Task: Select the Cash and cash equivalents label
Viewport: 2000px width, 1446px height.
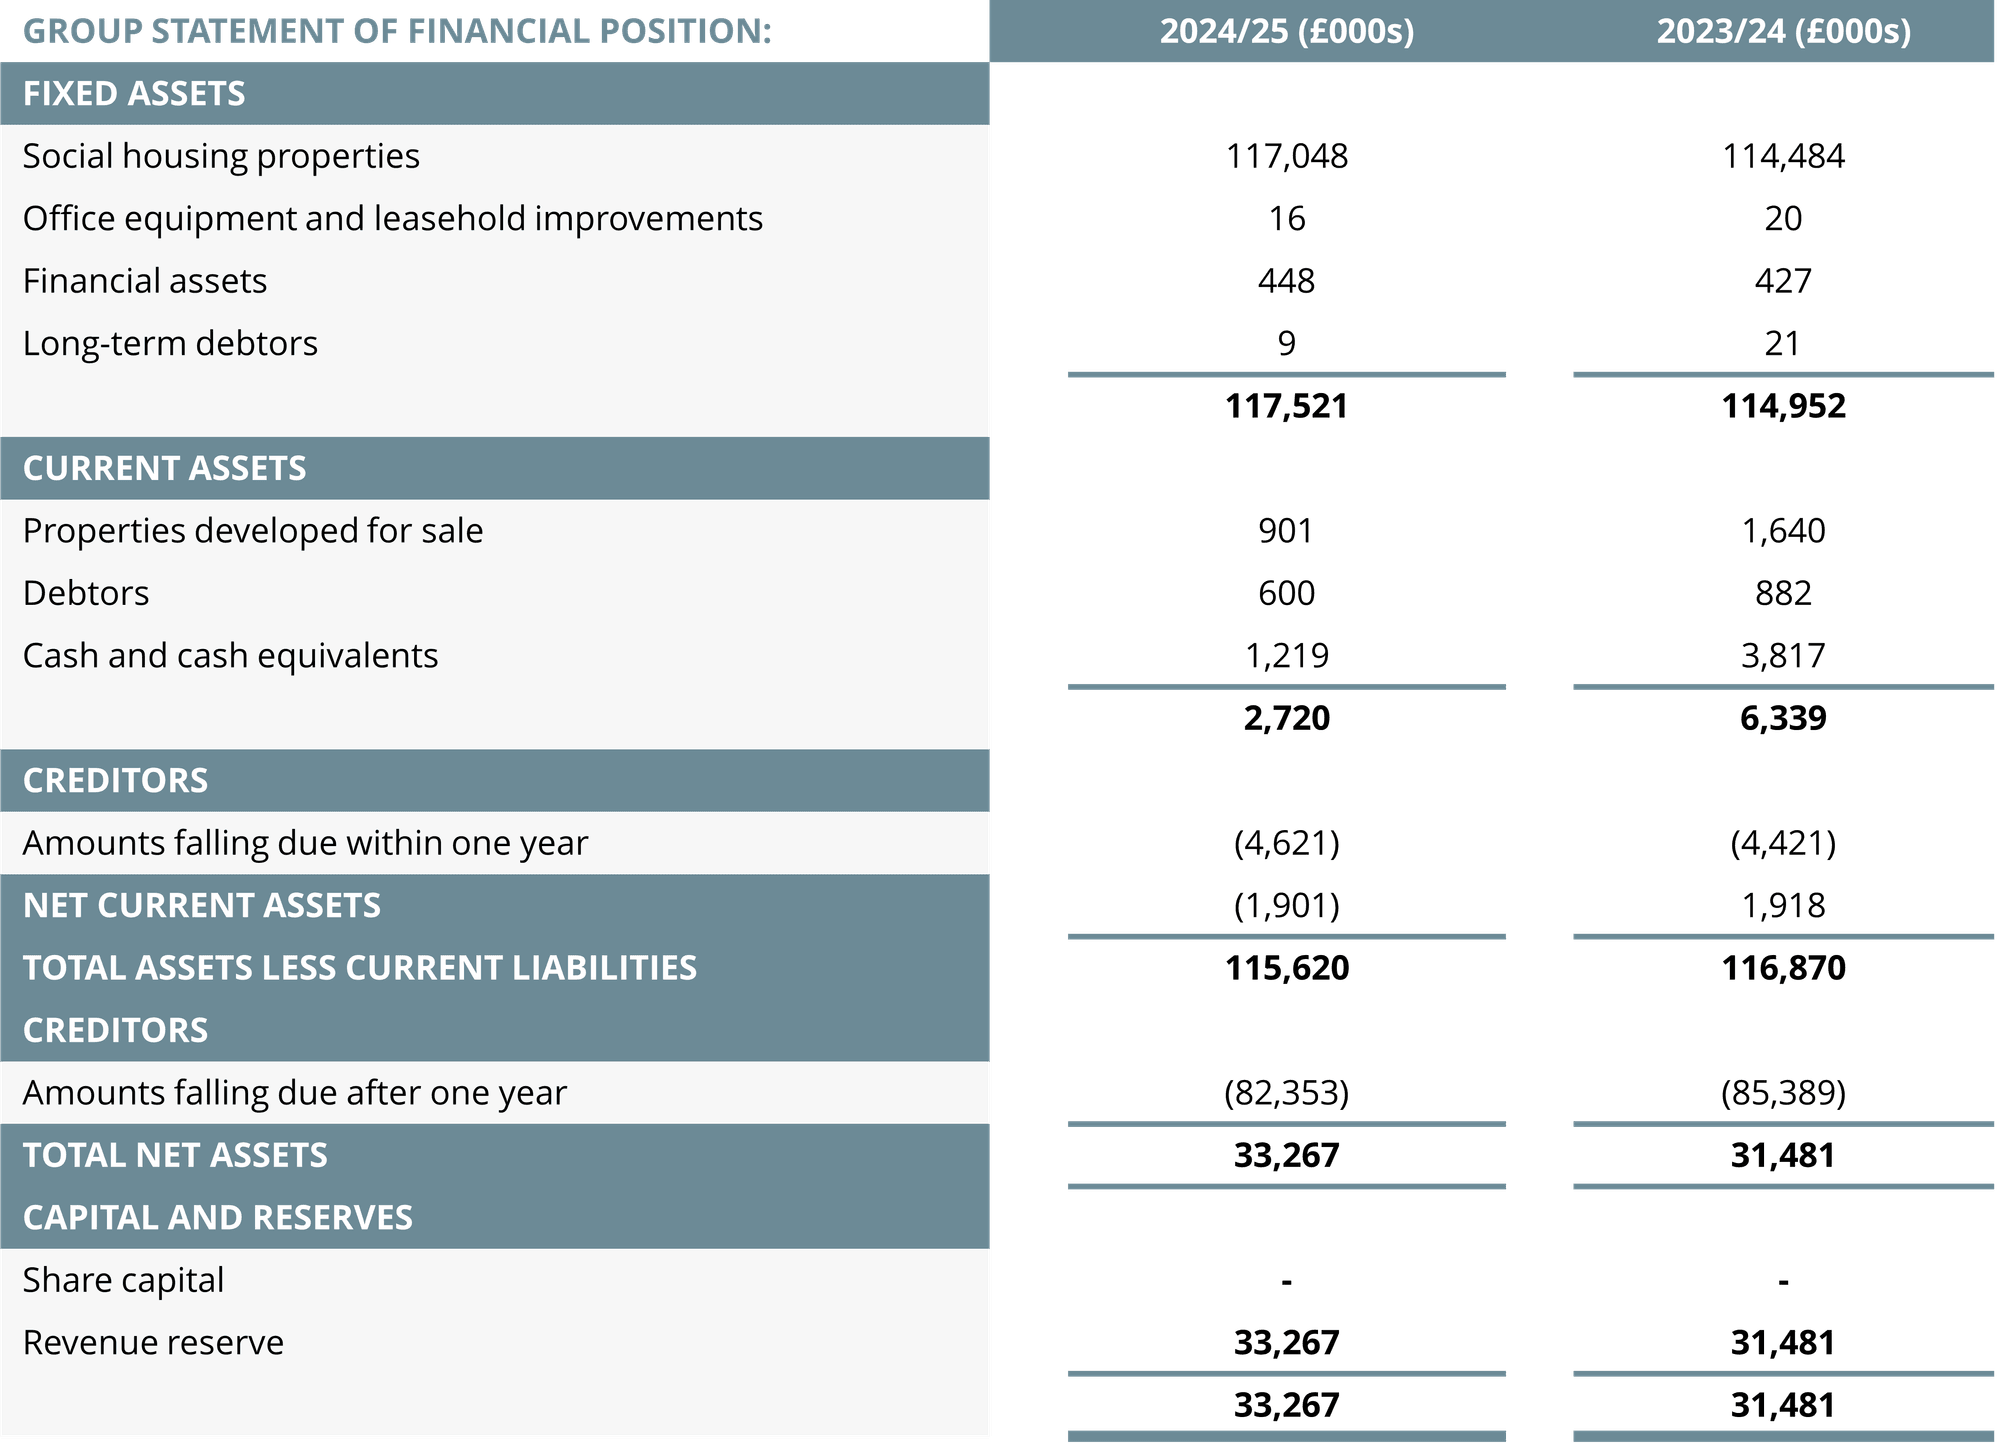Action: (230, 656)
